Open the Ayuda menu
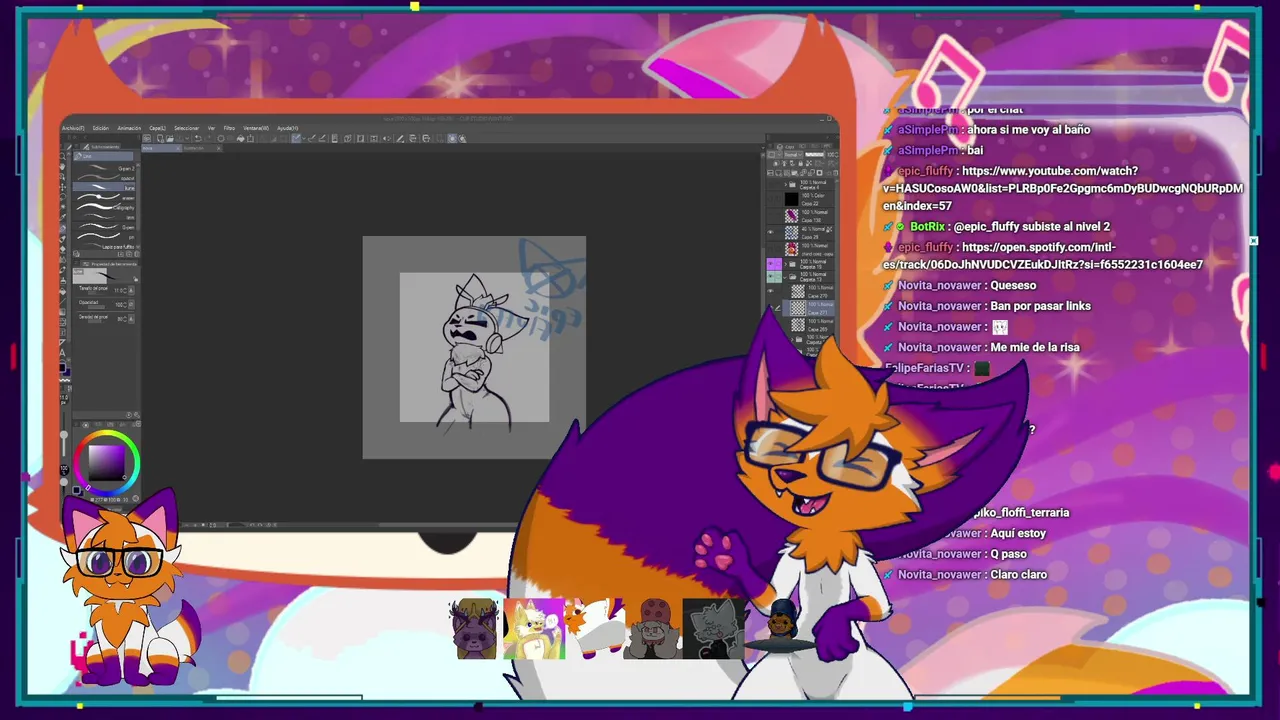The height and width of the screenshot is (720, 1280). pyautogui.click(x=288, y=128)
